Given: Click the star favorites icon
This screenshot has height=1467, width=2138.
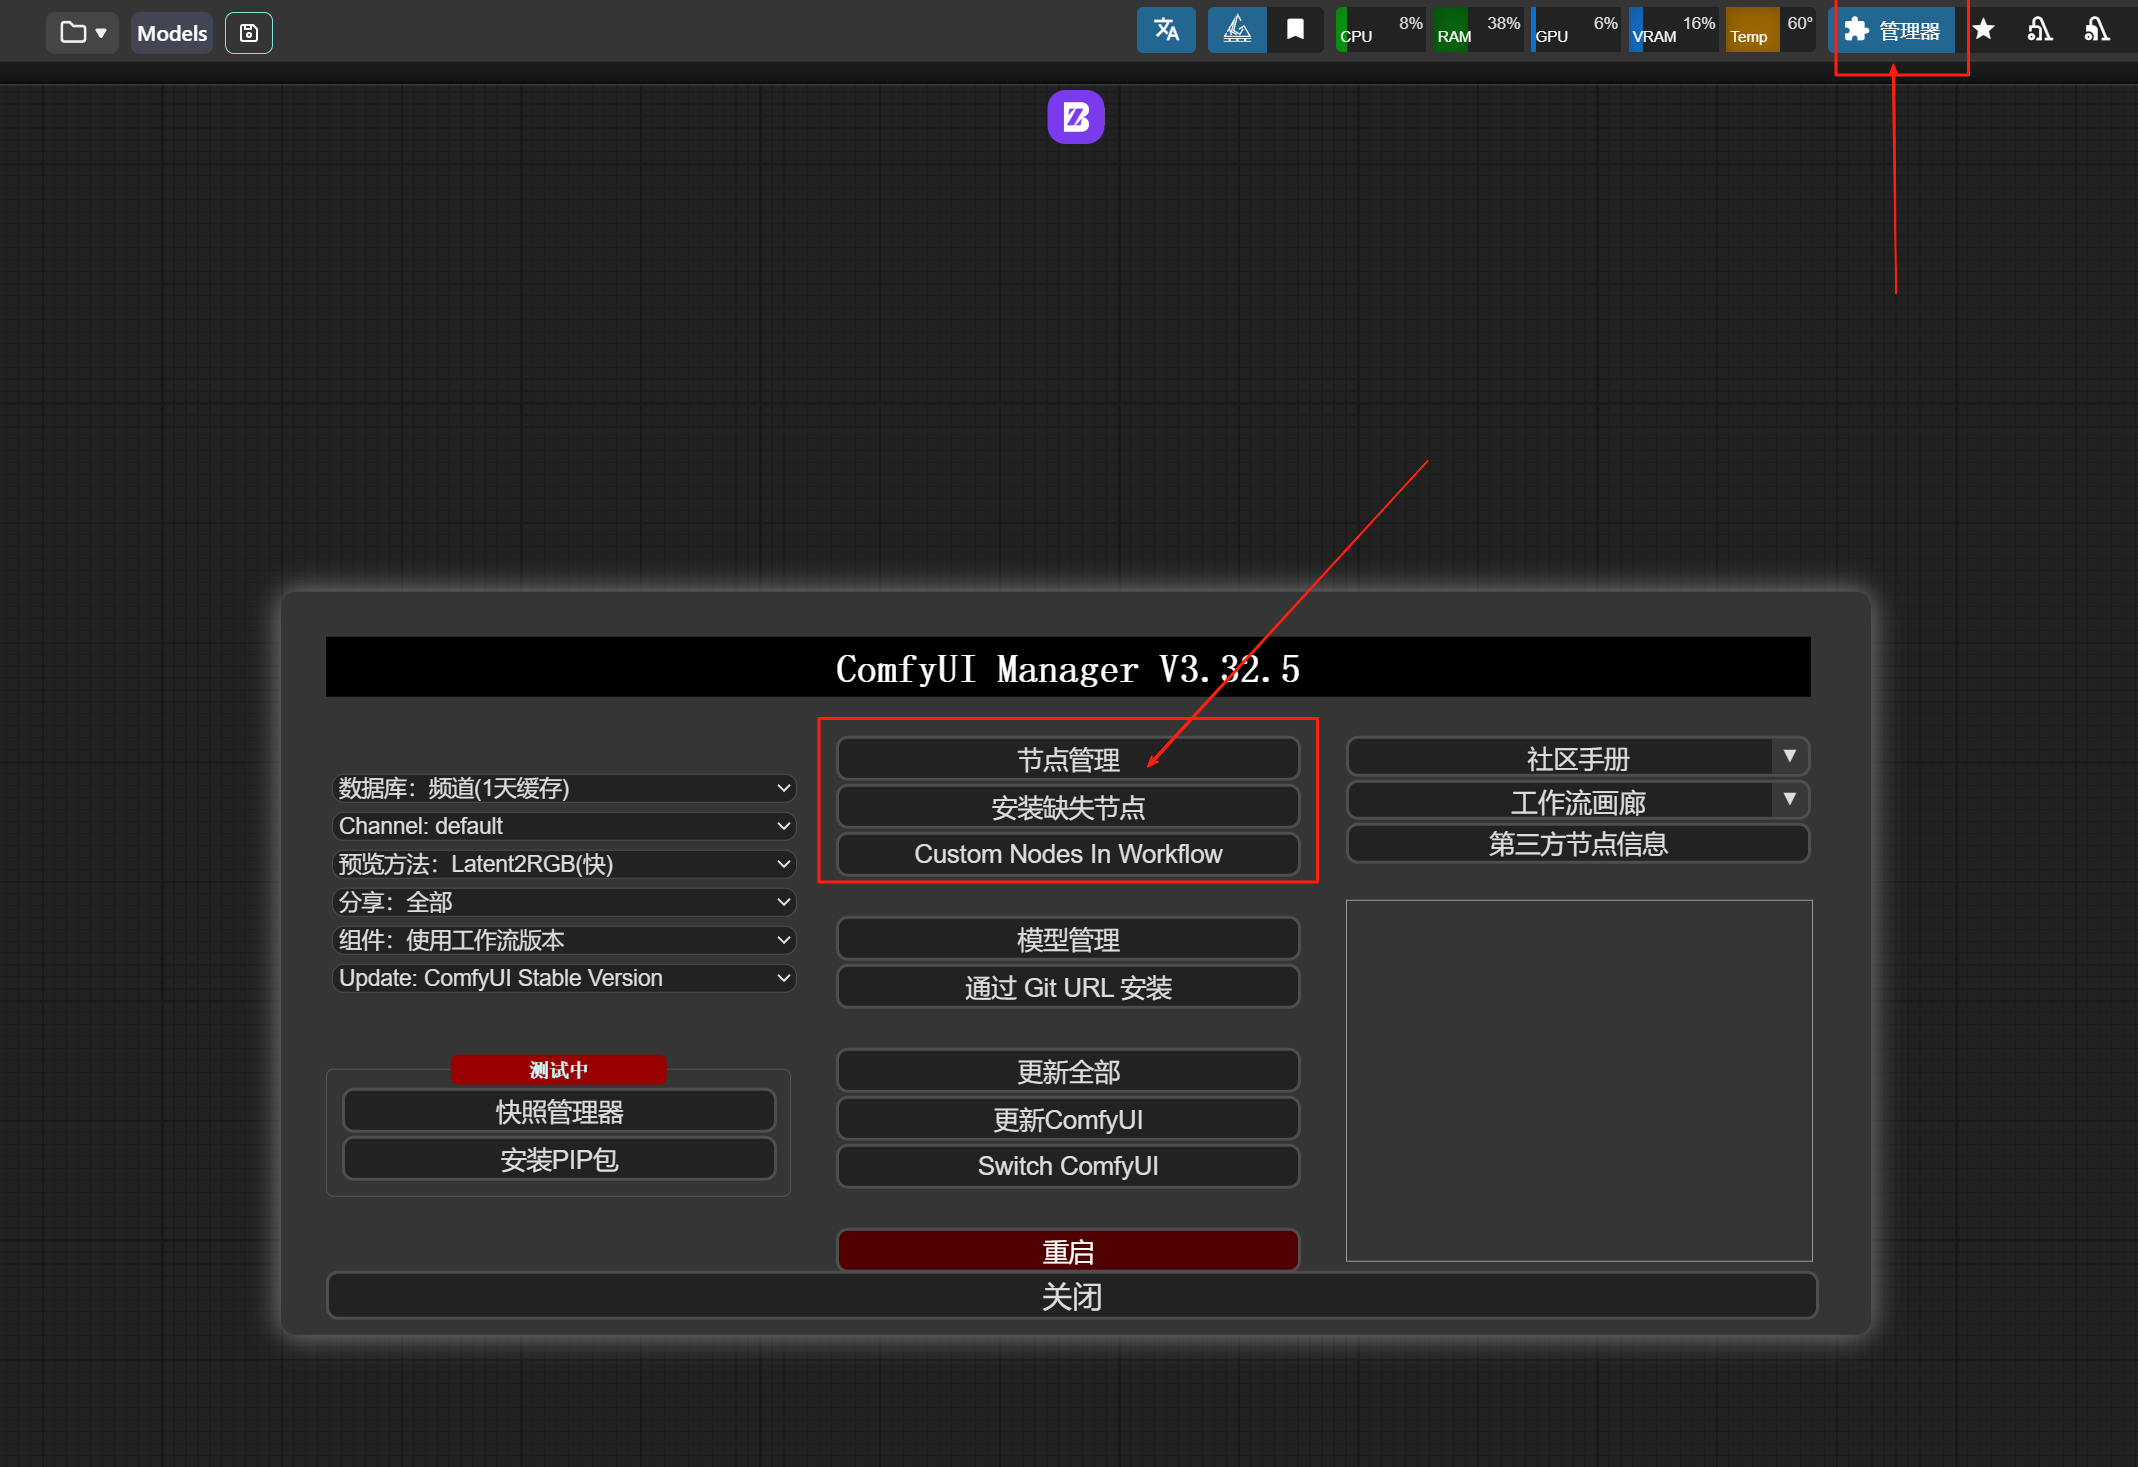Looking at the screenshot, I should pyautogui.click(x=1984, y=30).
